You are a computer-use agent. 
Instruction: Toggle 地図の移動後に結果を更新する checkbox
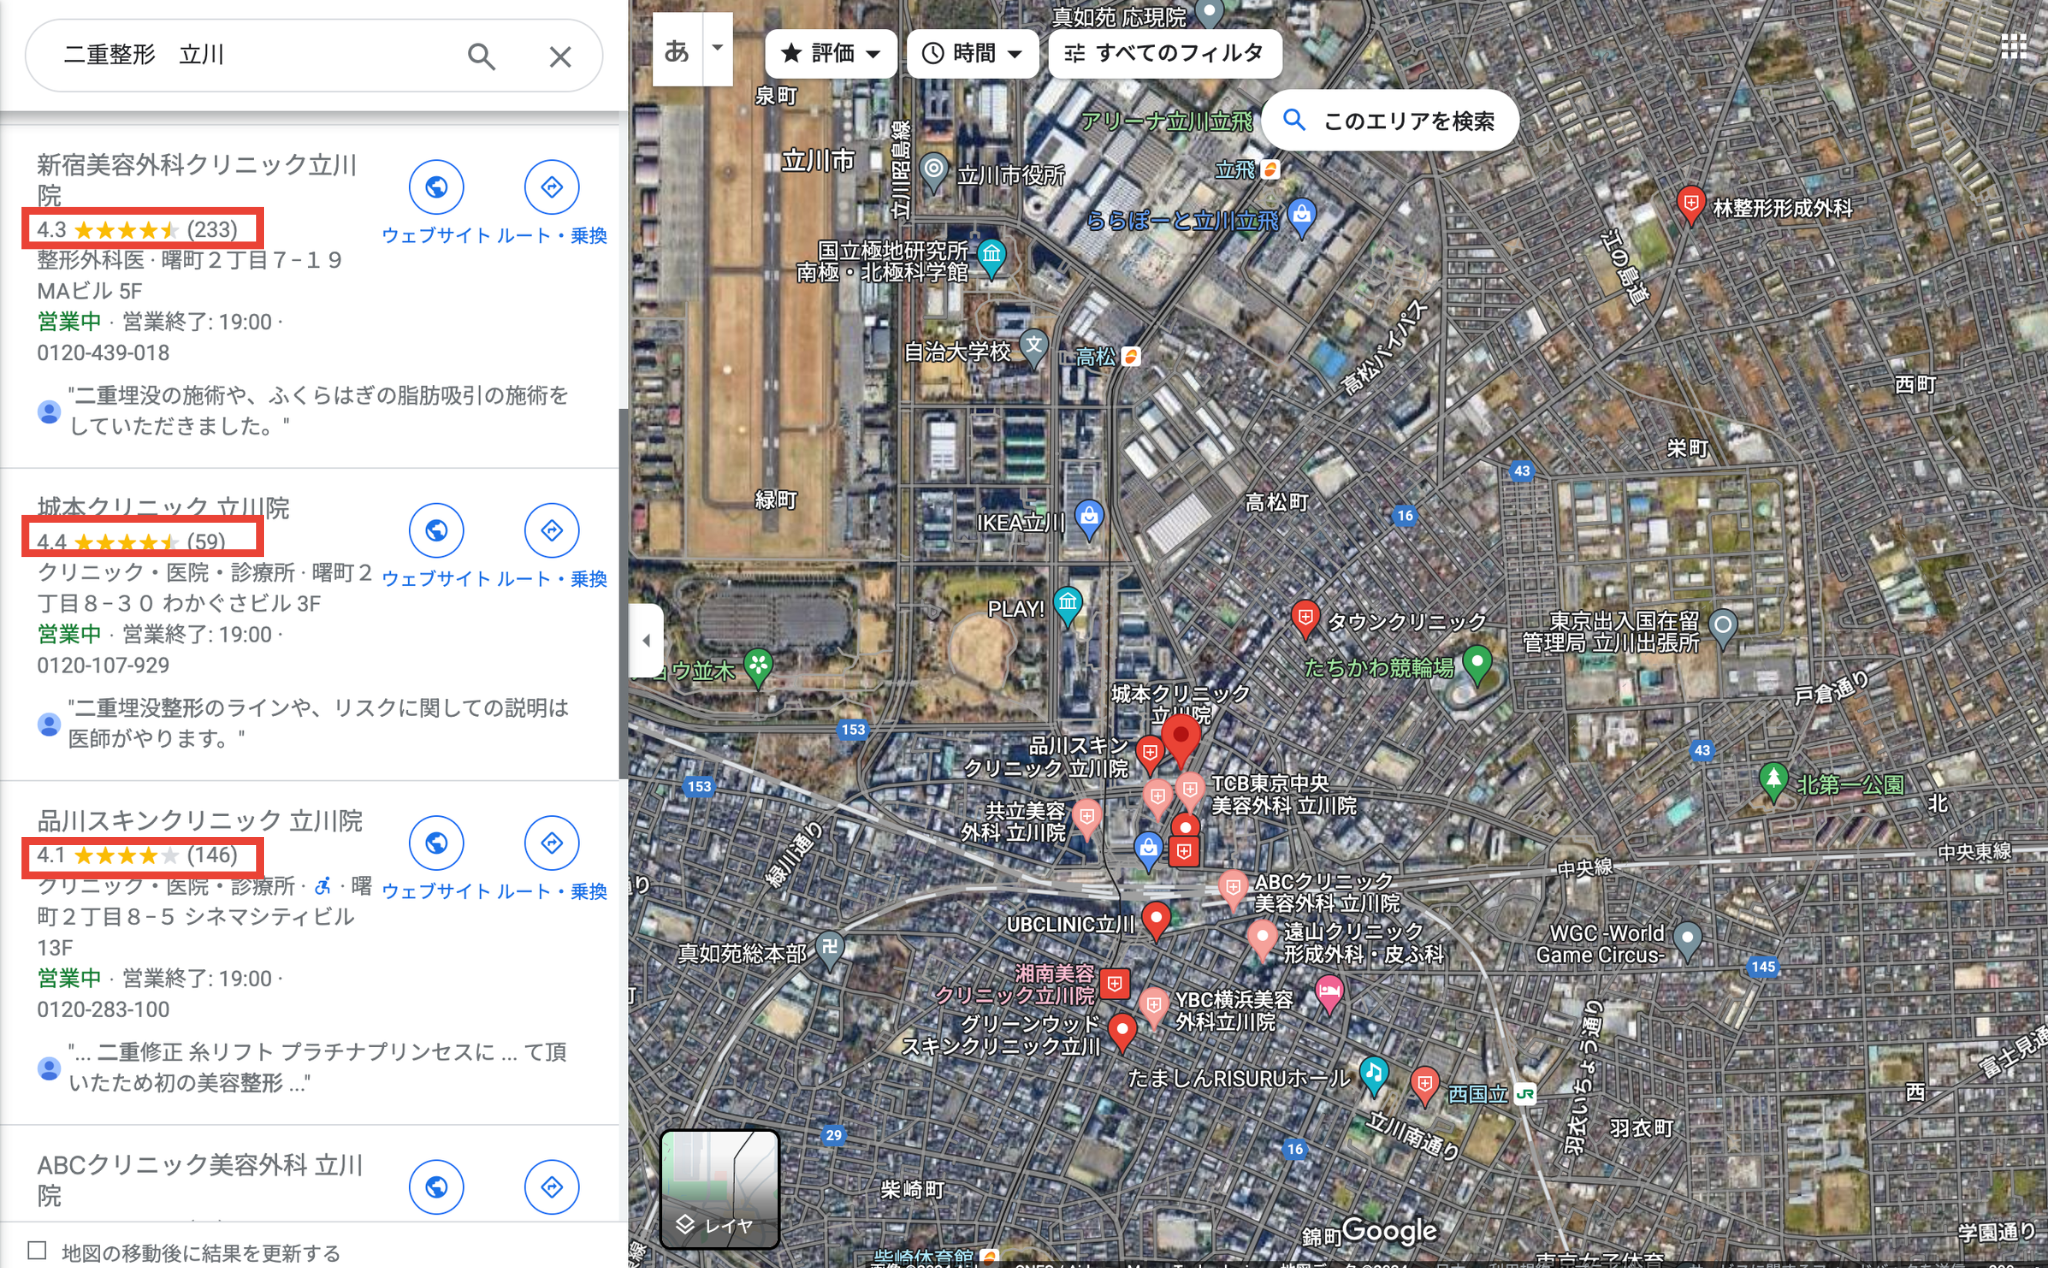(x=37, y=1250)
